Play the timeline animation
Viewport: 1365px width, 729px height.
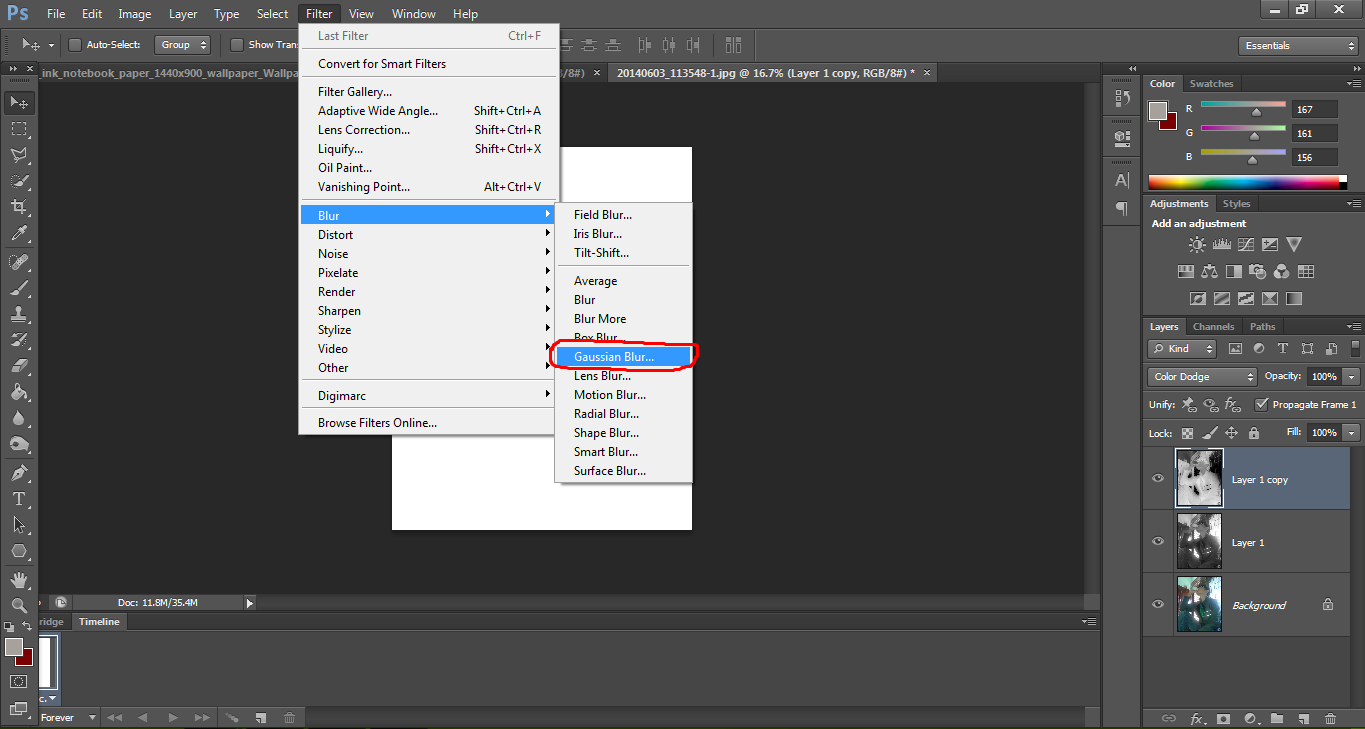172,718
